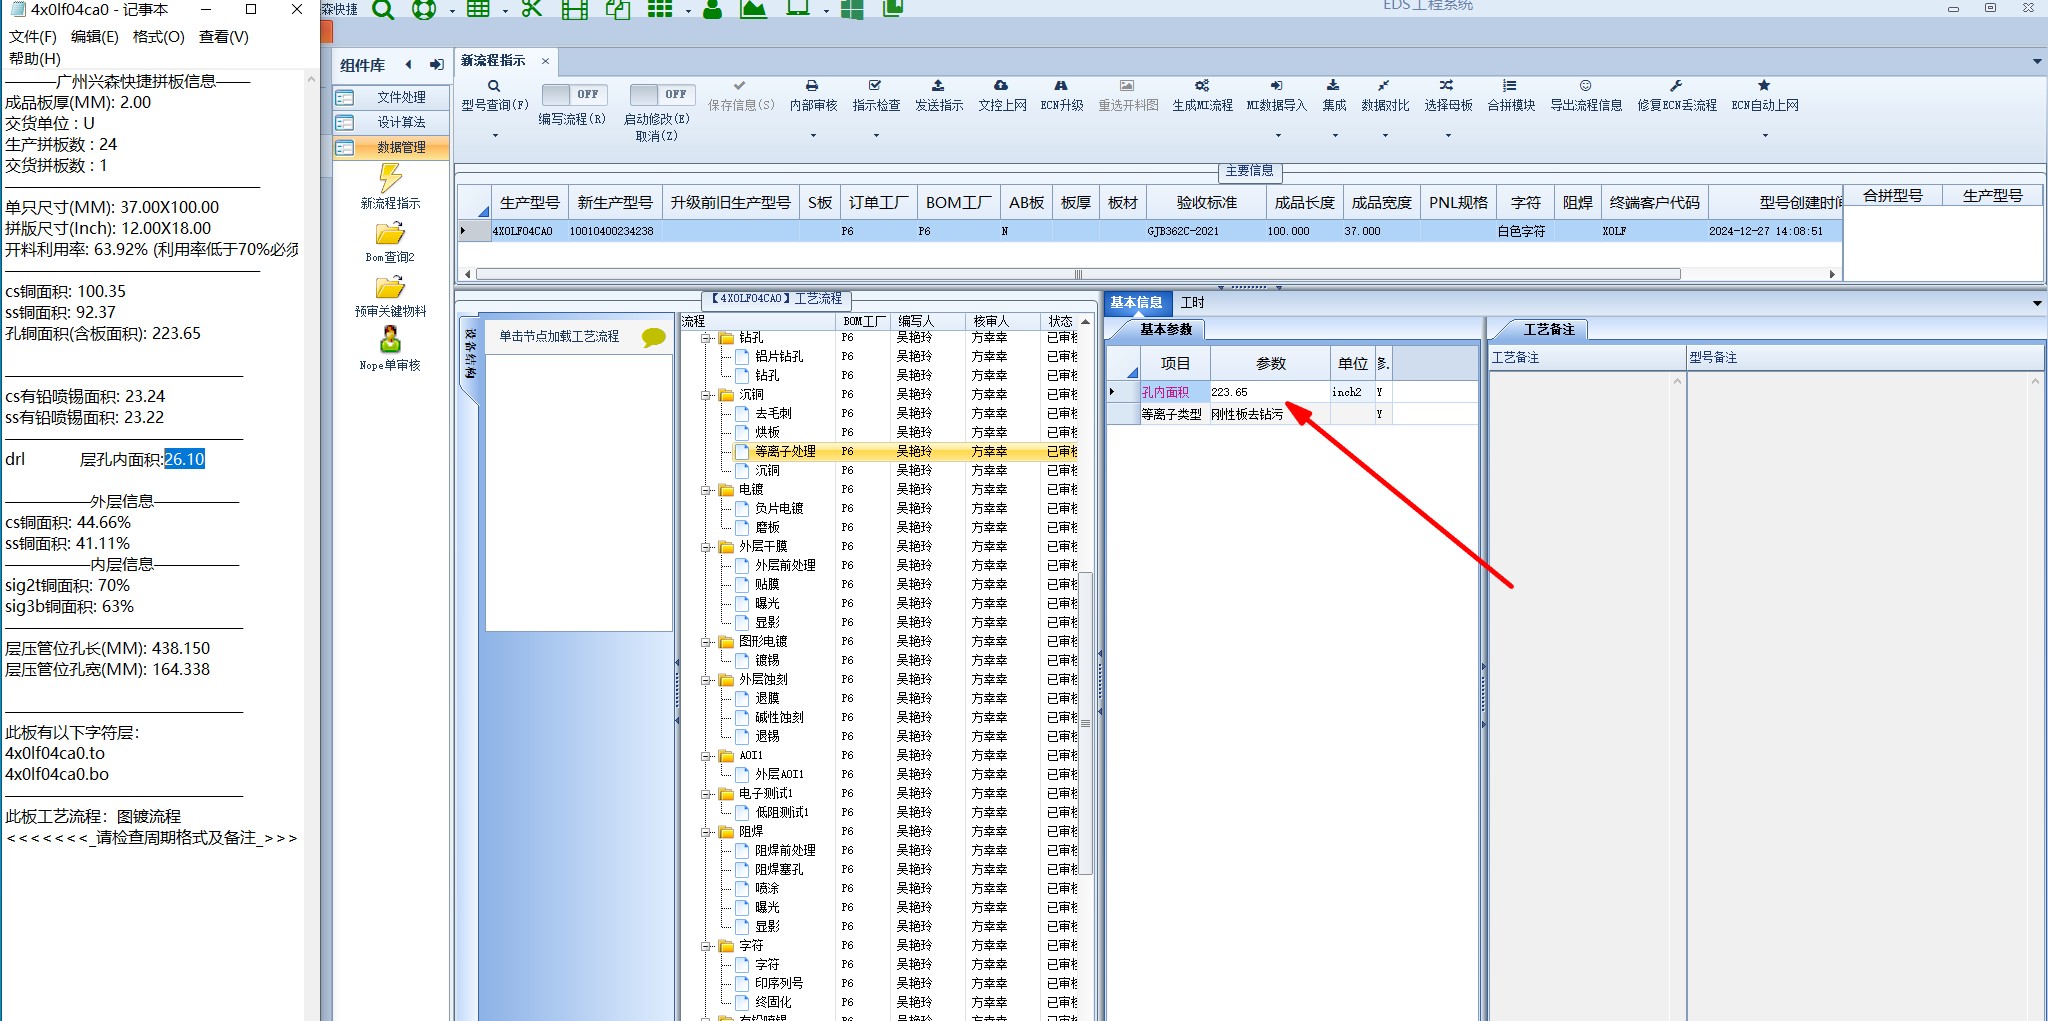
Task: Click the 数据对比 compress arrows icon
Action: [x=1384, y=86]
